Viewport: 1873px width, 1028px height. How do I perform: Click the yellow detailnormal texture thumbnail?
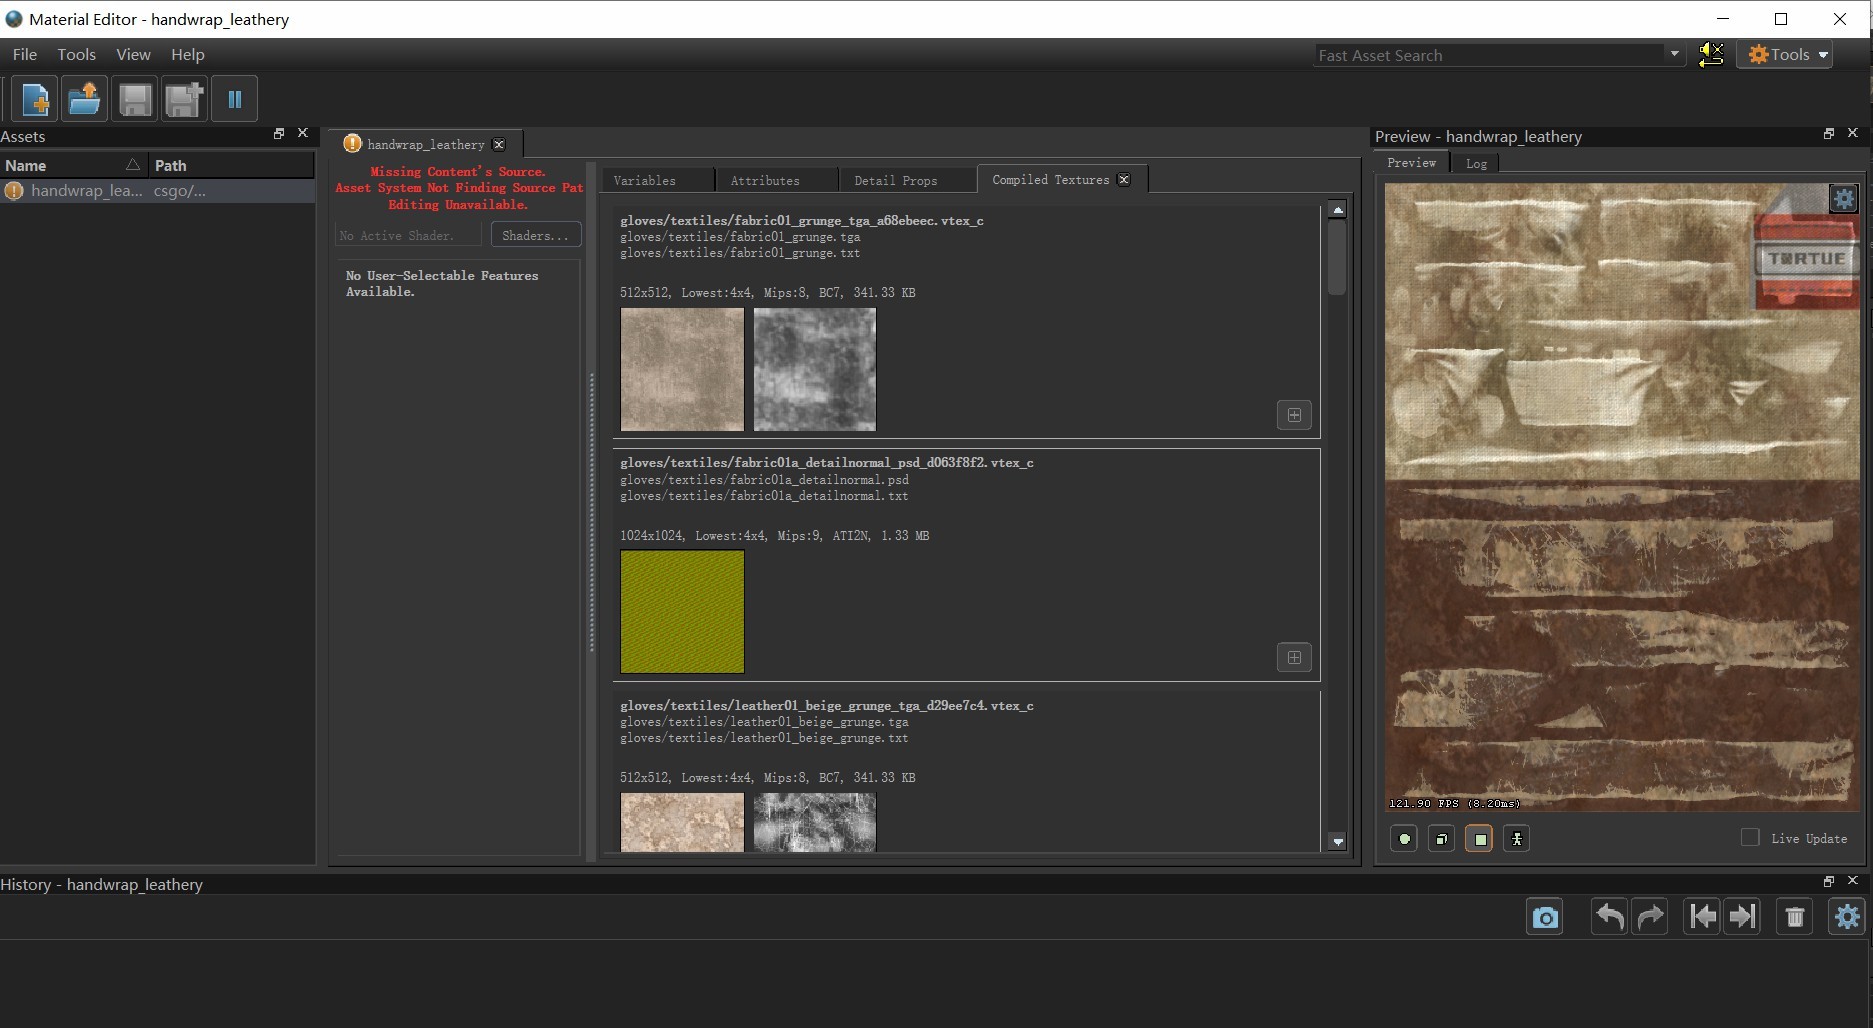[682, 612]
